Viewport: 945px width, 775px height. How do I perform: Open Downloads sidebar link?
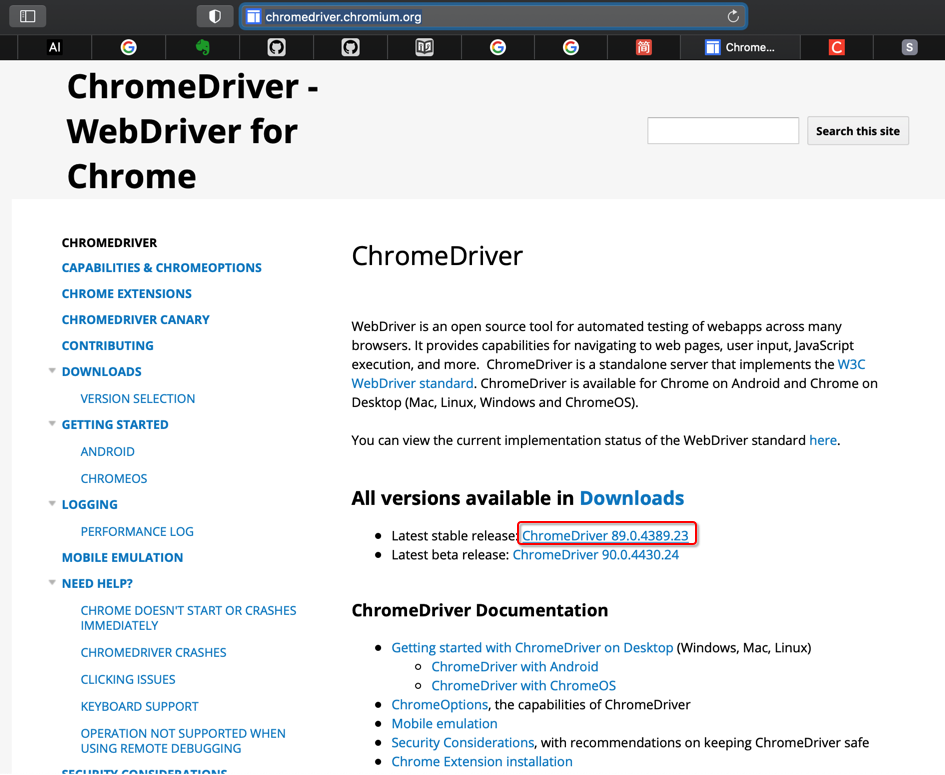[101, 372]
